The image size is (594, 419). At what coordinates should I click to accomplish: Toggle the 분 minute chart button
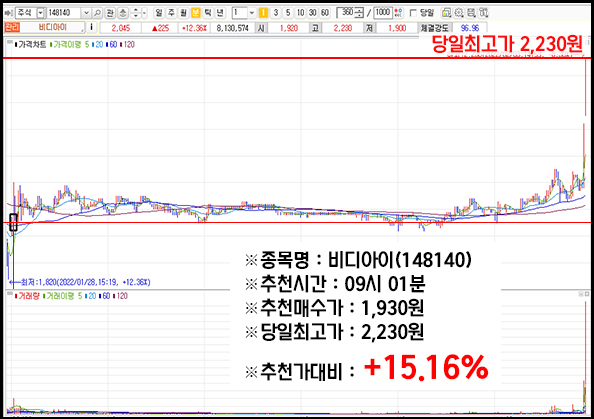pos(195,13)
